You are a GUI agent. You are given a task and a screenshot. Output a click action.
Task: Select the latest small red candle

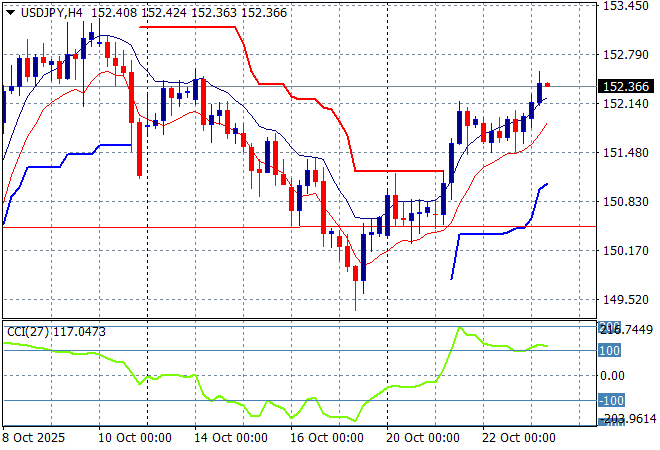coord(547,85)
